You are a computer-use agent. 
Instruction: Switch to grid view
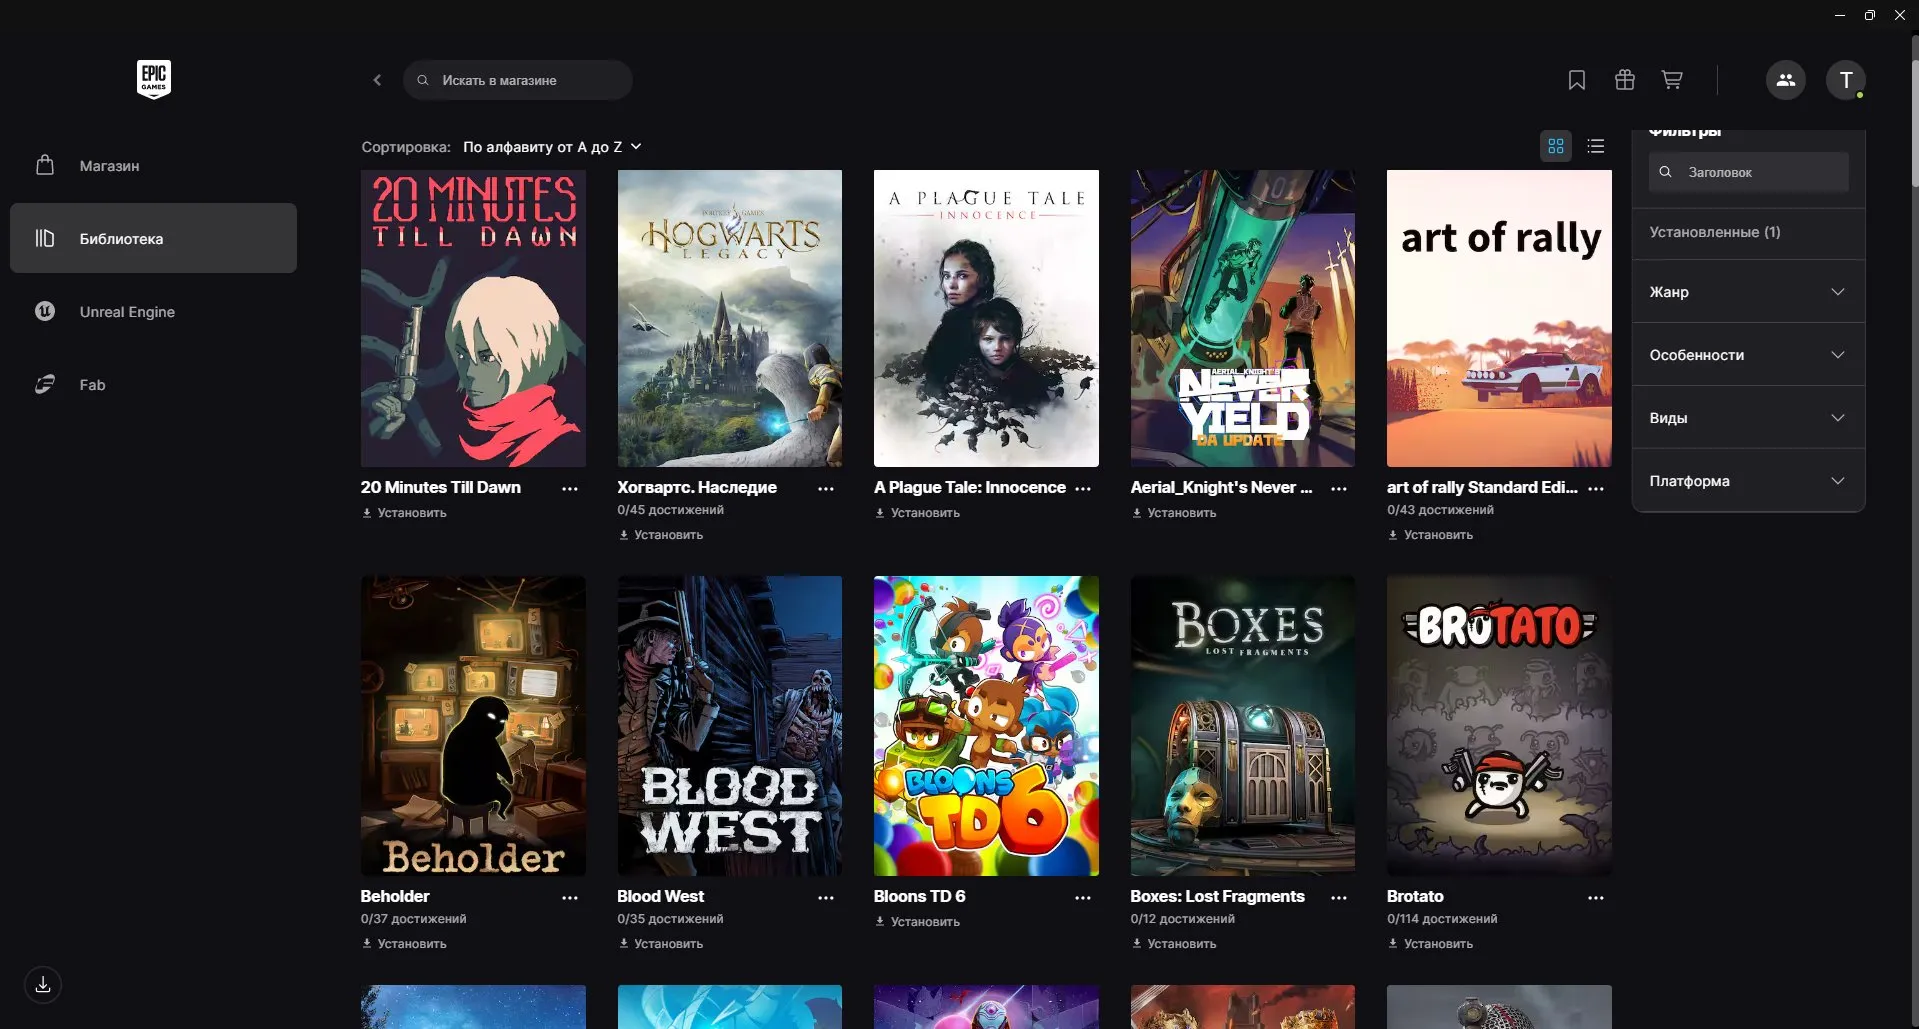point(1555,146)
